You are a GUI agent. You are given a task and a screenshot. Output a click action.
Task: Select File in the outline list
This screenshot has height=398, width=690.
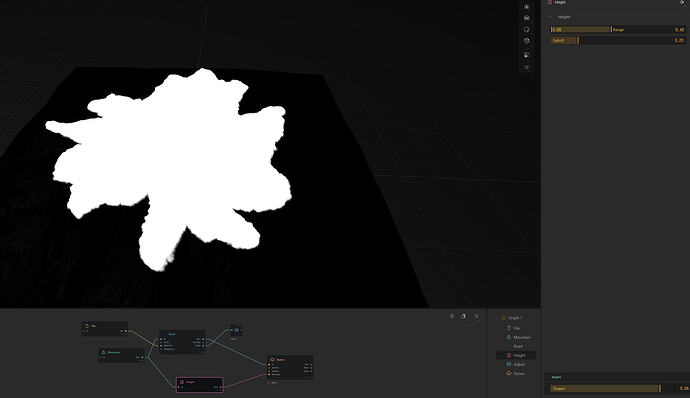[516, 328]
